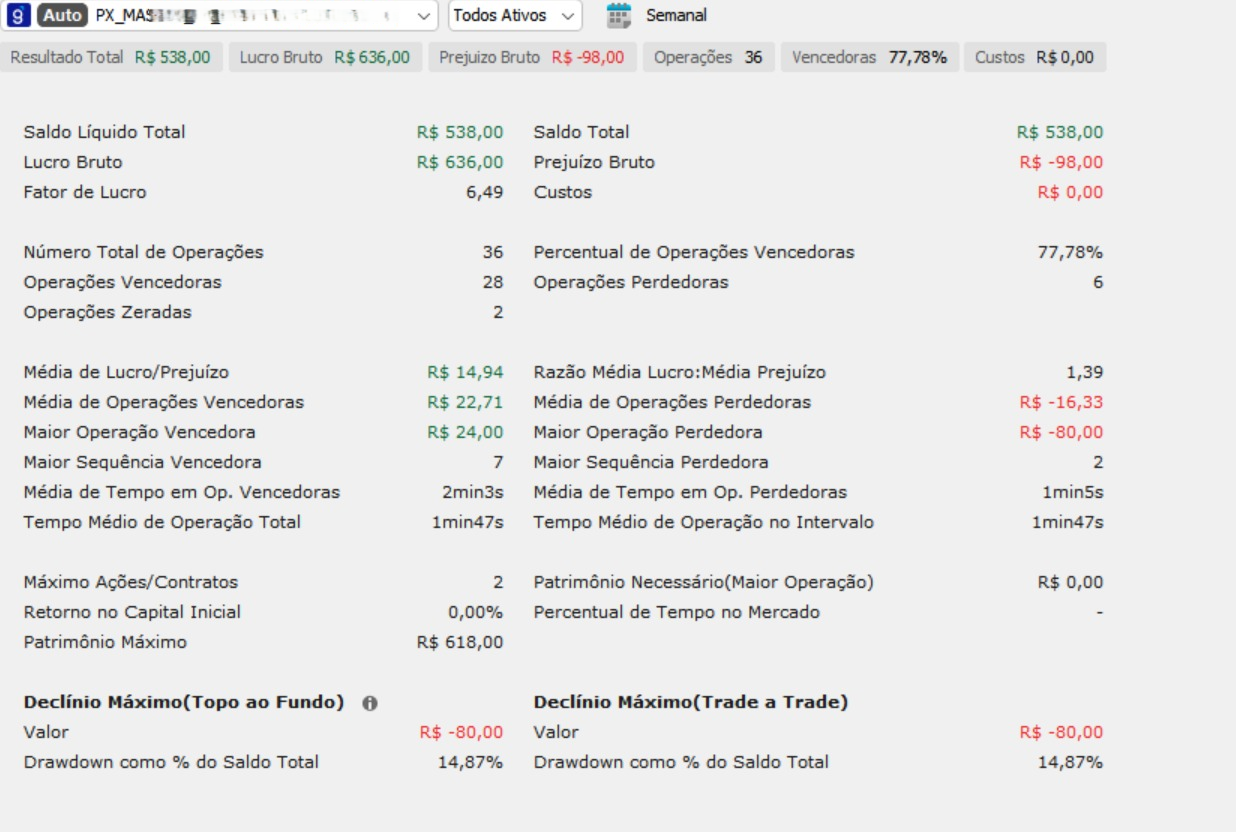Click the Número Total de Operações label
The image size is (1236, 832).
[x=143, y=252]
